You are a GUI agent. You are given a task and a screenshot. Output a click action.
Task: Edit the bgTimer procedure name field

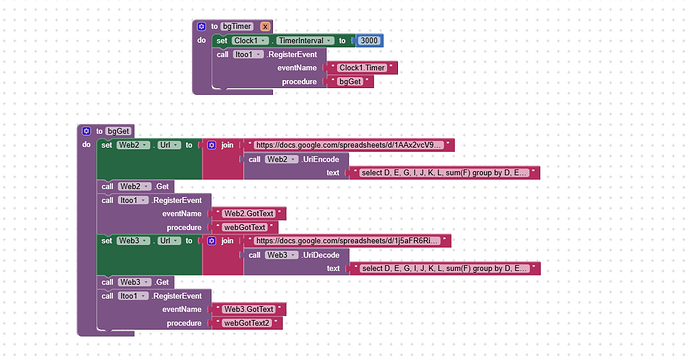237,26
